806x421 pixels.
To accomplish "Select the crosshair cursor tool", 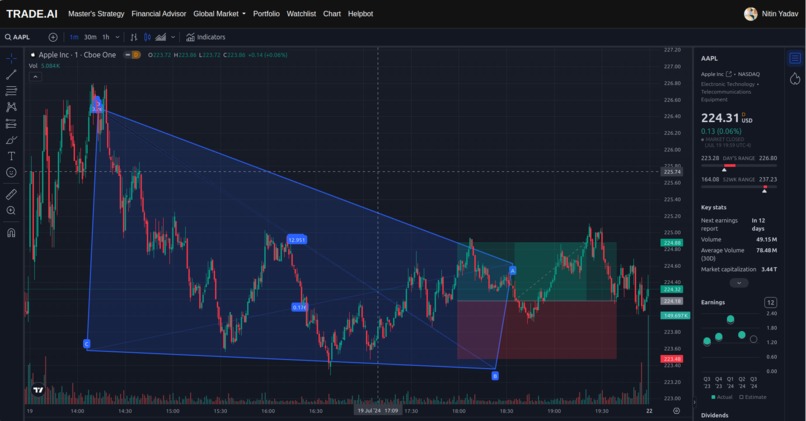I will pyautogui.click(x=11, y=58).
